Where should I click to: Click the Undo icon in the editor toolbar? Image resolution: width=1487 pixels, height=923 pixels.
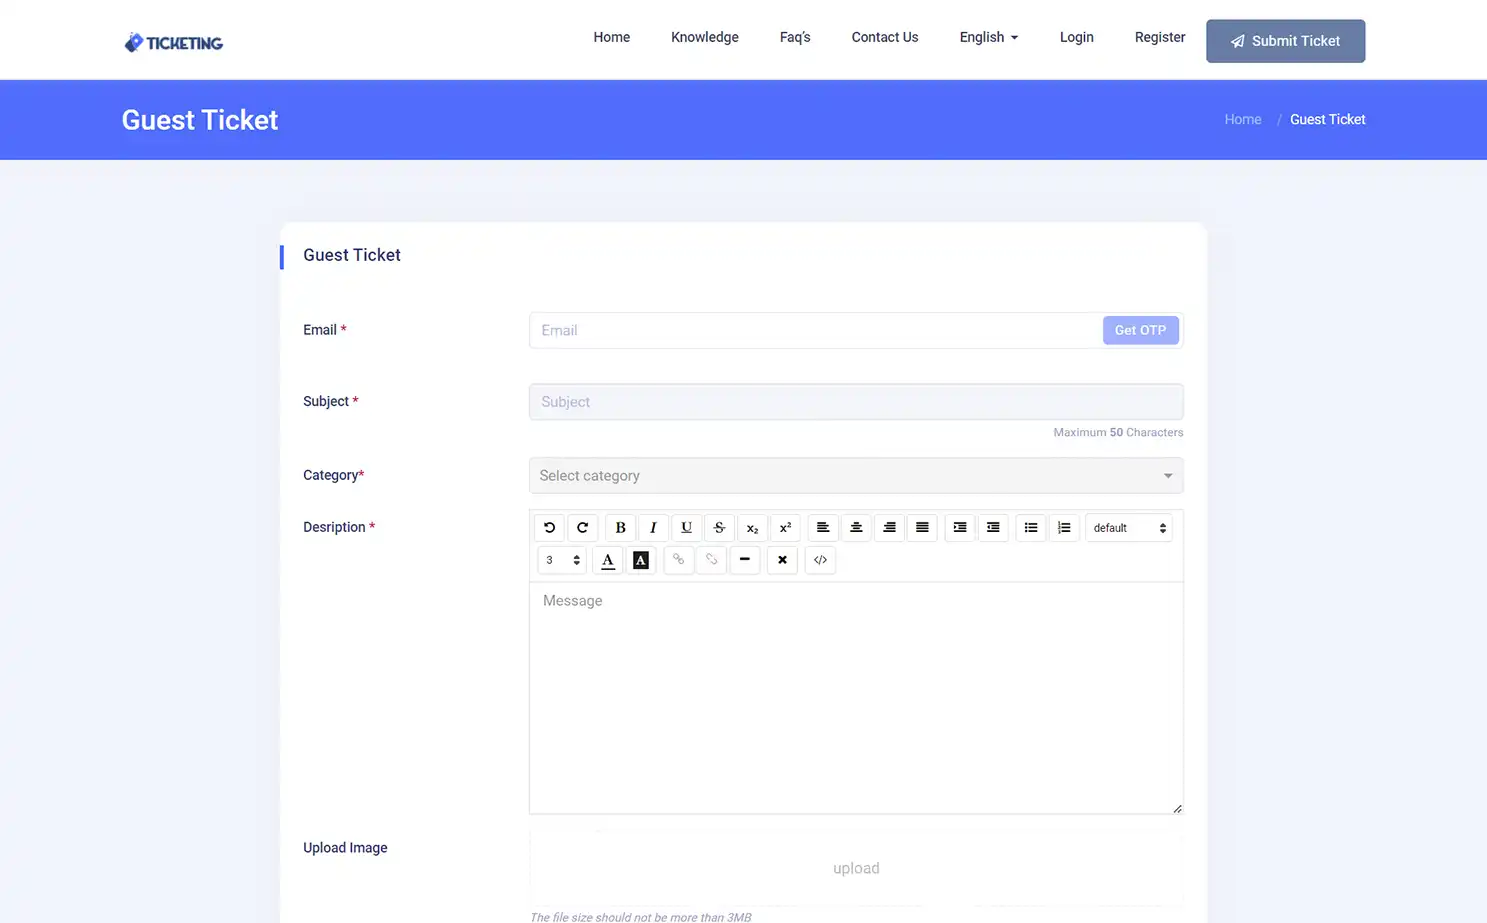[x=549, y=527]
